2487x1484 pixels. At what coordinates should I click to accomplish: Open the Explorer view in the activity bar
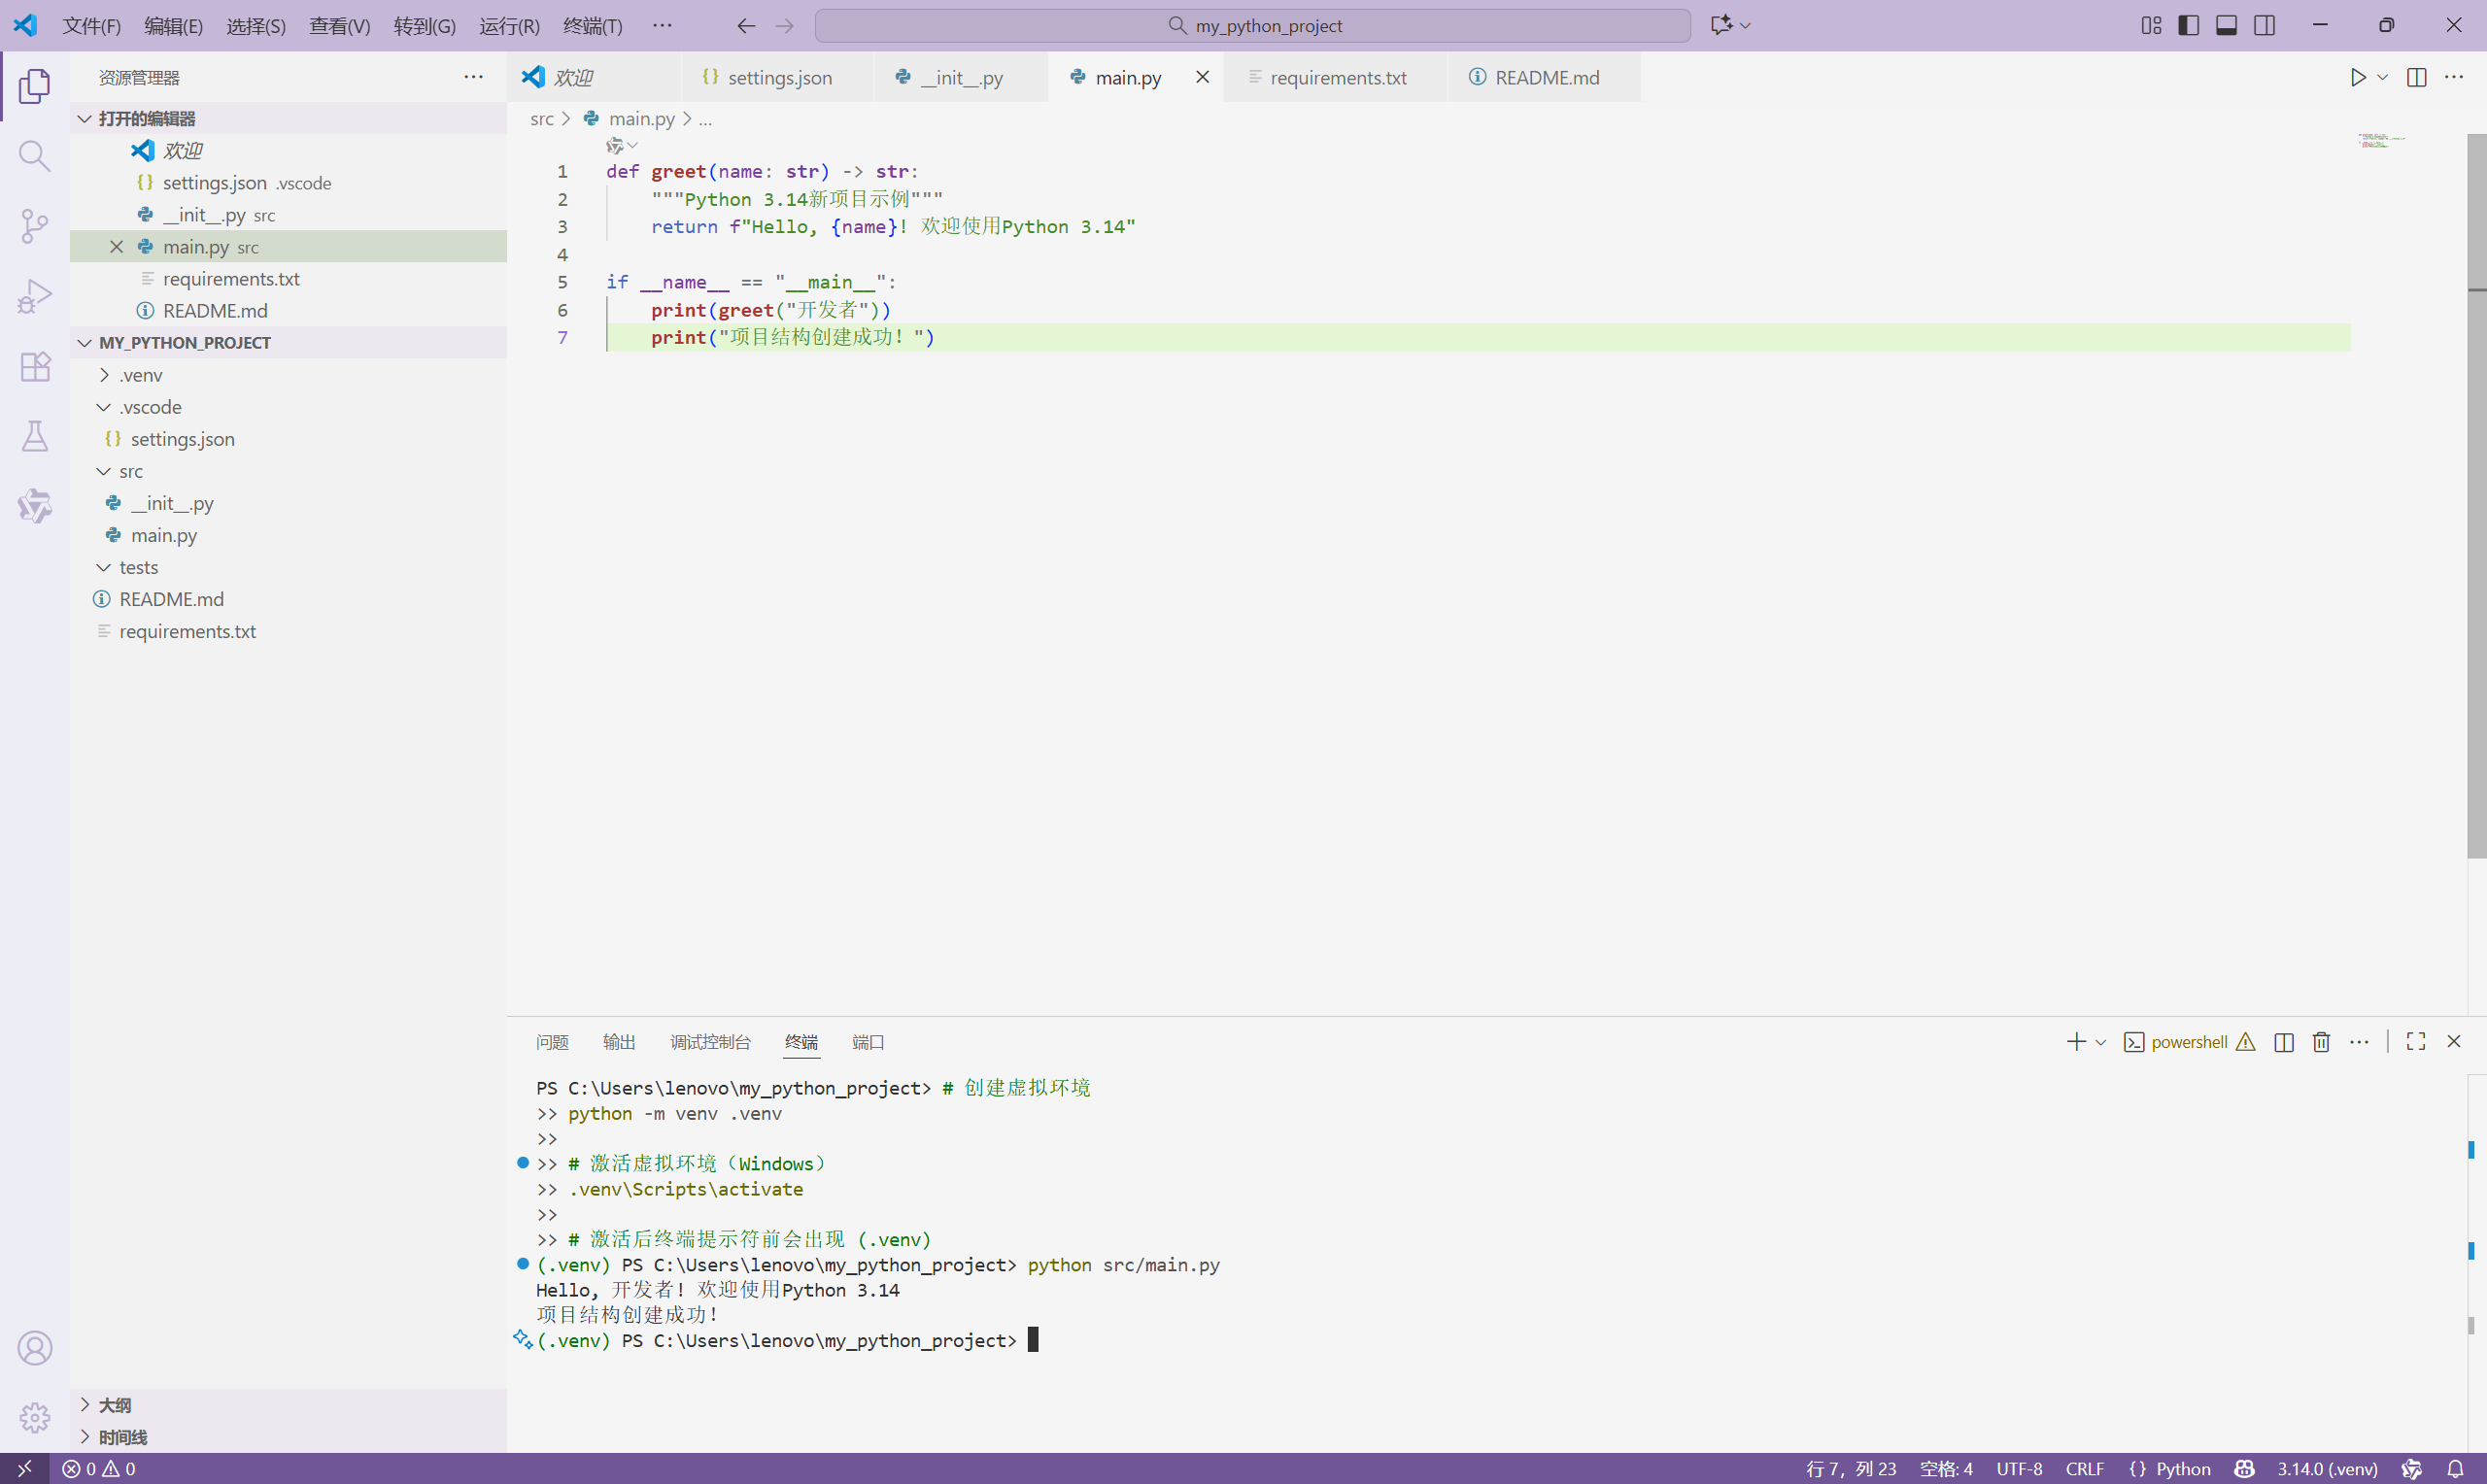point(34,86)
